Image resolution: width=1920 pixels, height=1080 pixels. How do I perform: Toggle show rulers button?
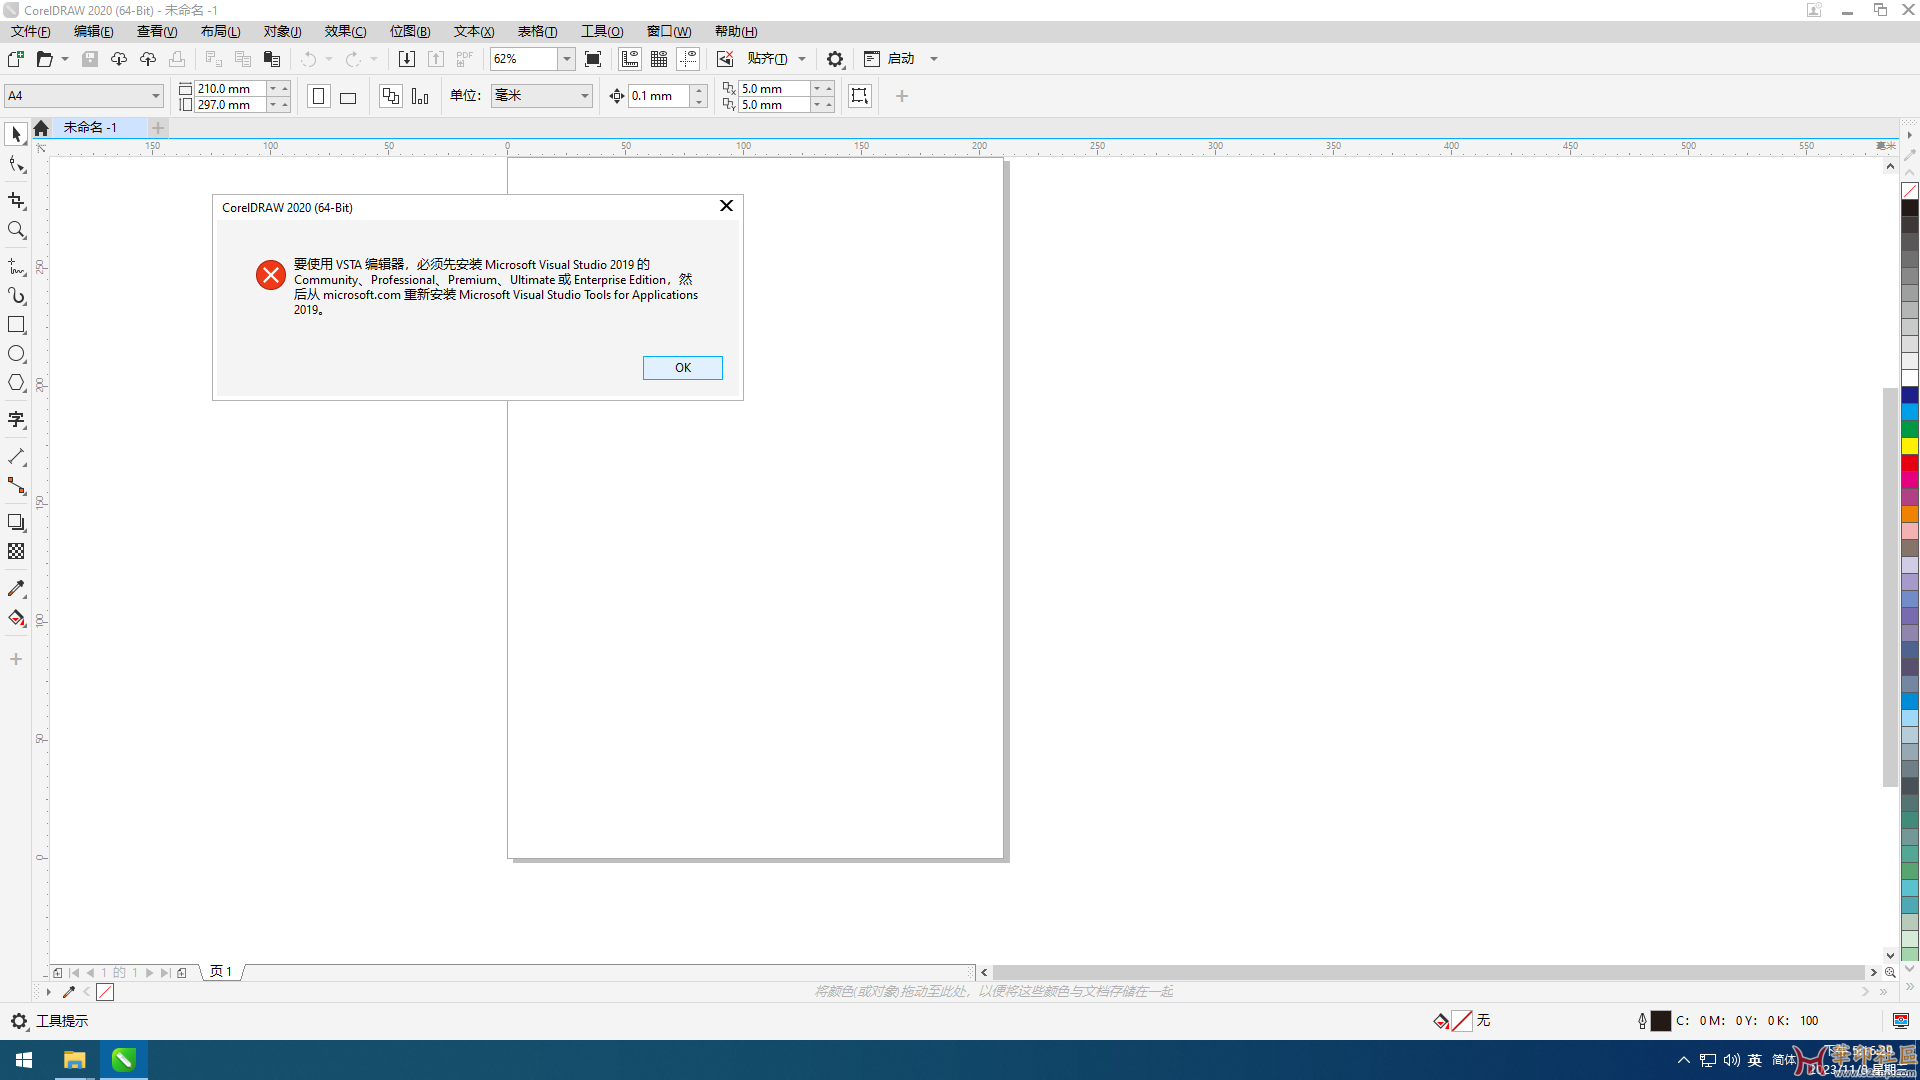(630, 59)
